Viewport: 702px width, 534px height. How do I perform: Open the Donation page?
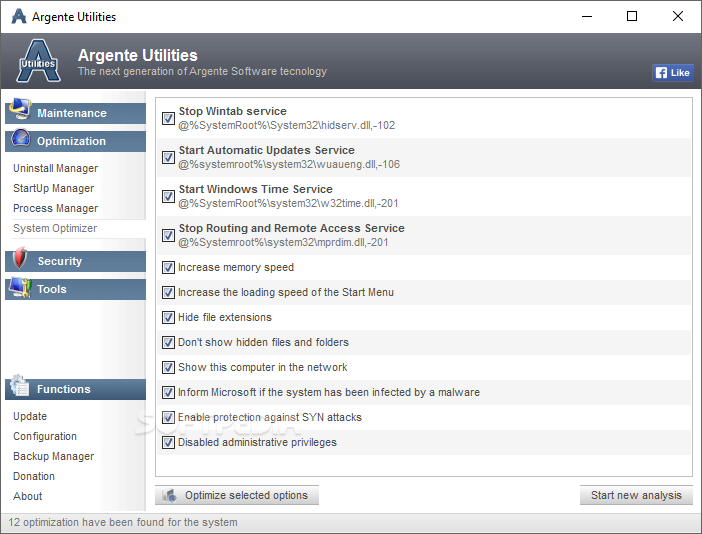click(34, 476)
